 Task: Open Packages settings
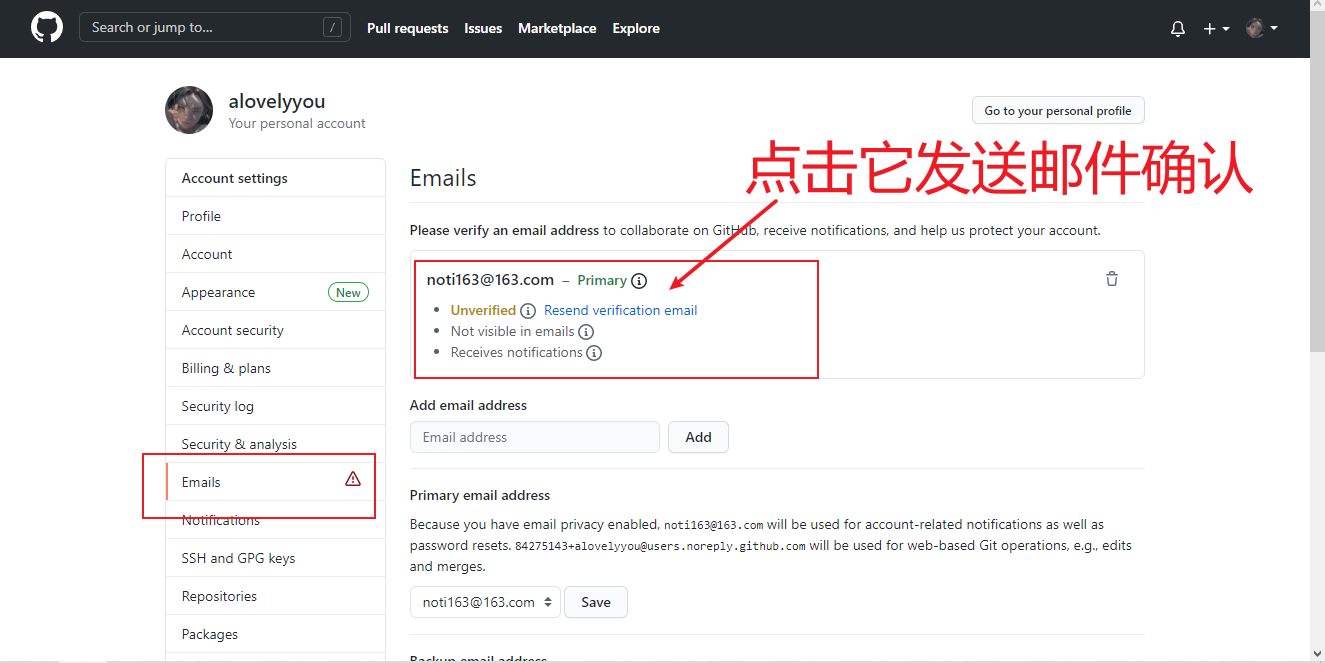click(275, 634)
